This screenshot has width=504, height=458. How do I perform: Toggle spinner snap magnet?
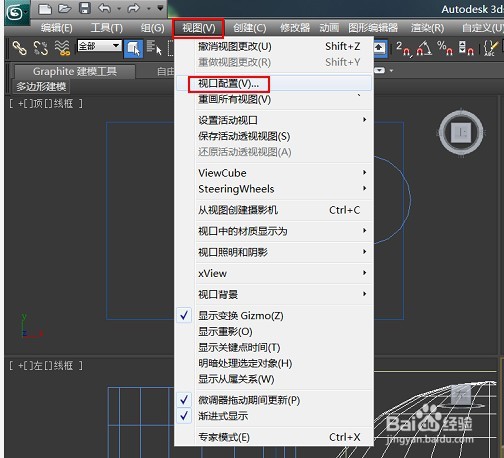466,48
